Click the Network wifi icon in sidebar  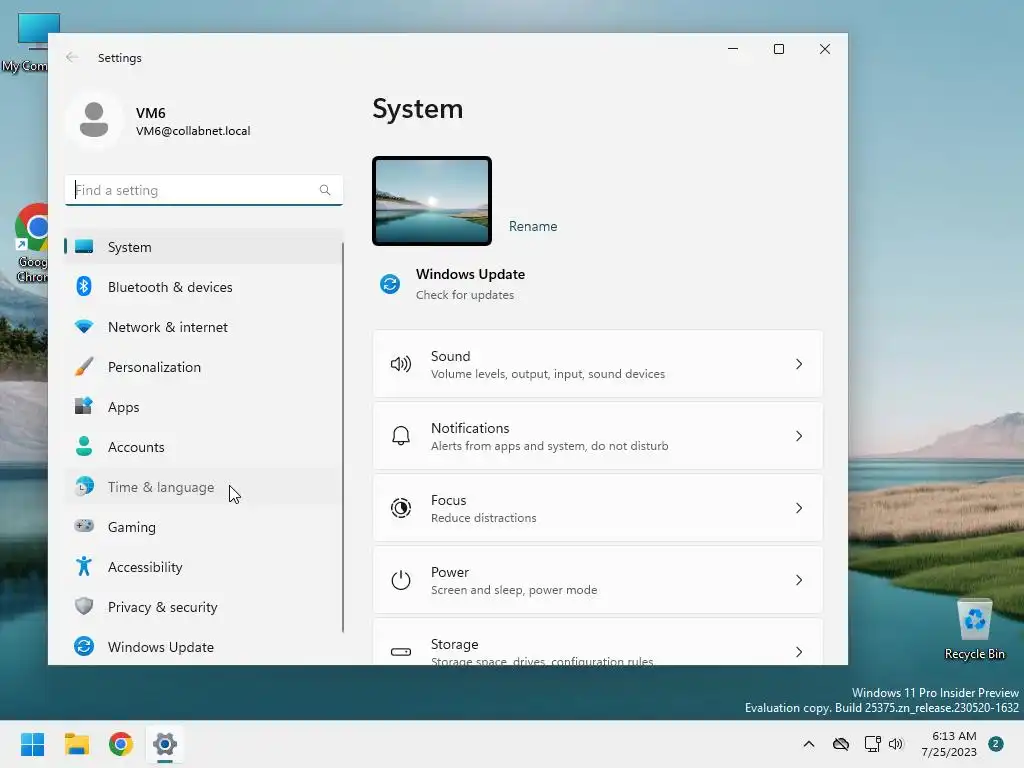tap(84, 327)
